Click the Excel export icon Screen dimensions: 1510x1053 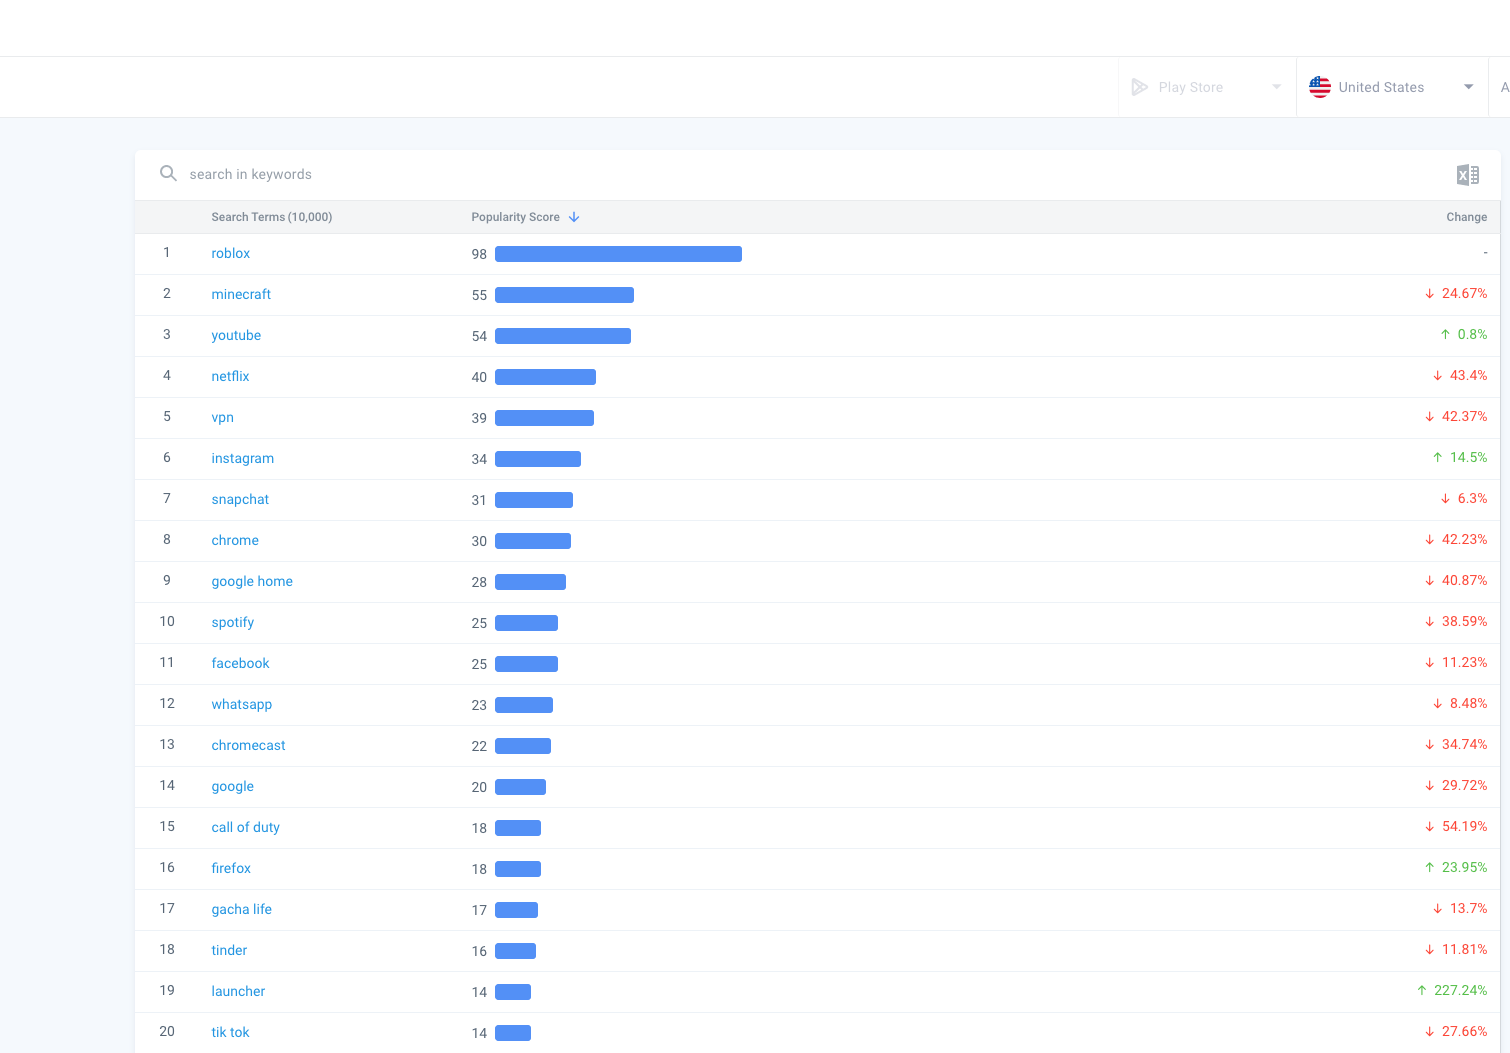(1467, 175)
